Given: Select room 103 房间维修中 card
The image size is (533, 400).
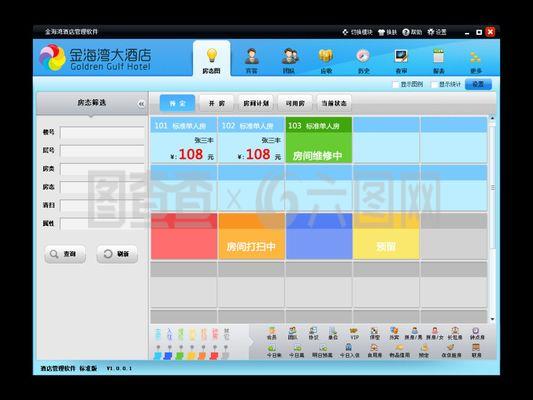Looking at the screenshot, I should [319, 140].
